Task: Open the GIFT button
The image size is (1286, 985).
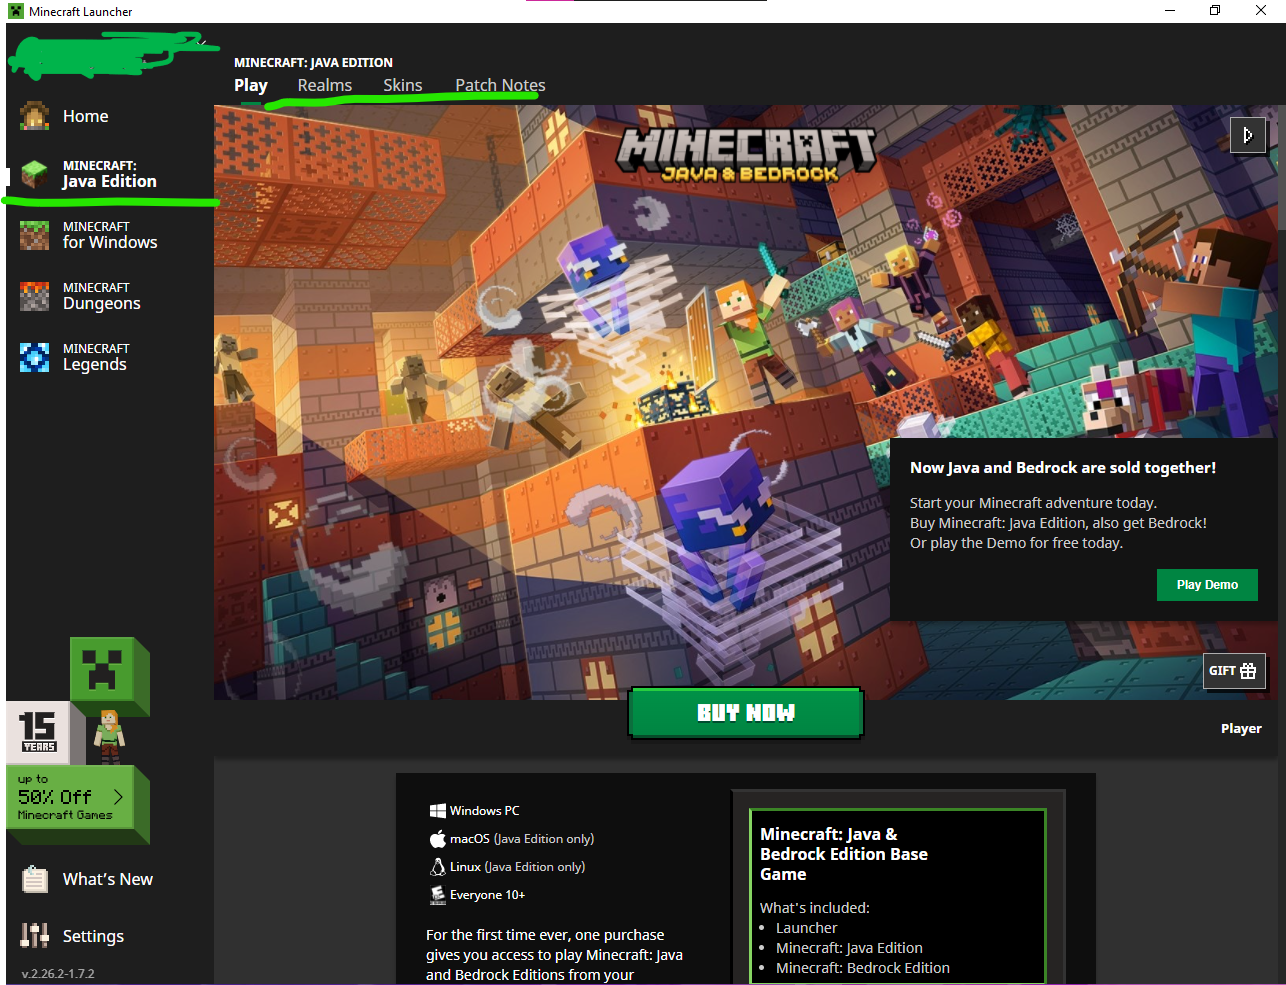Action: tap(1234, 671)
